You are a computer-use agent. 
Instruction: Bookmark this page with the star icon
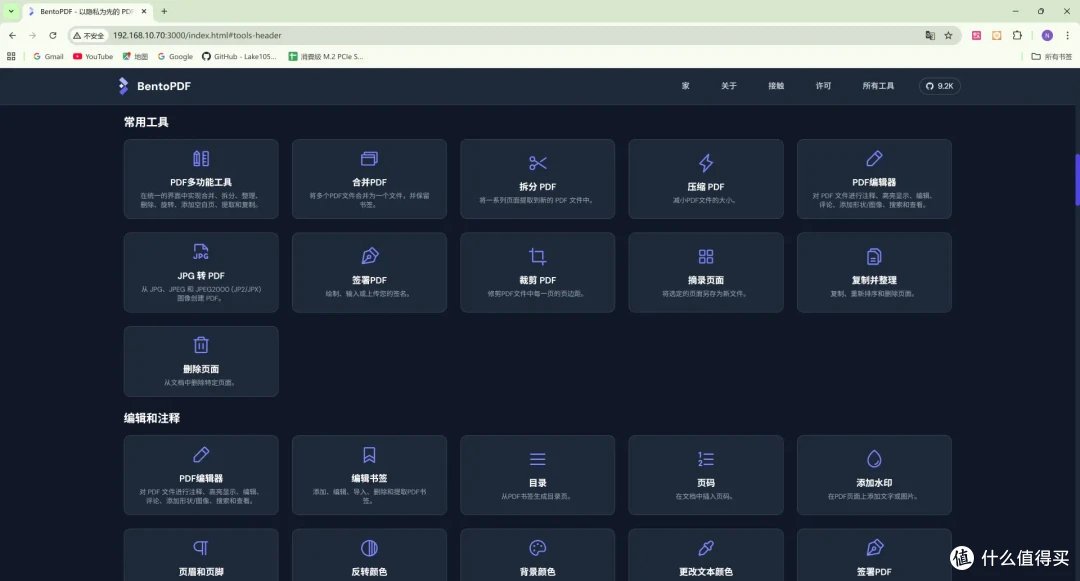(x=948, y=35)
